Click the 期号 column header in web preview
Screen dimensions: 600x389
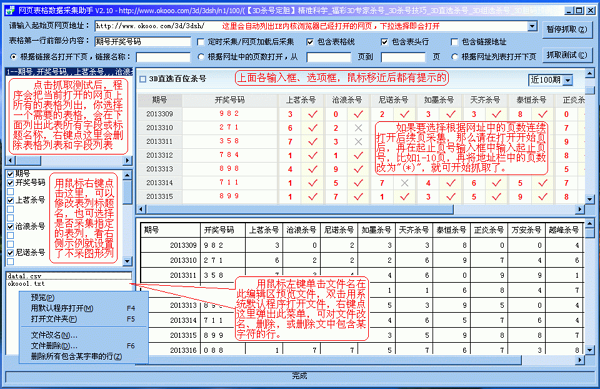[x=160, y=100]
